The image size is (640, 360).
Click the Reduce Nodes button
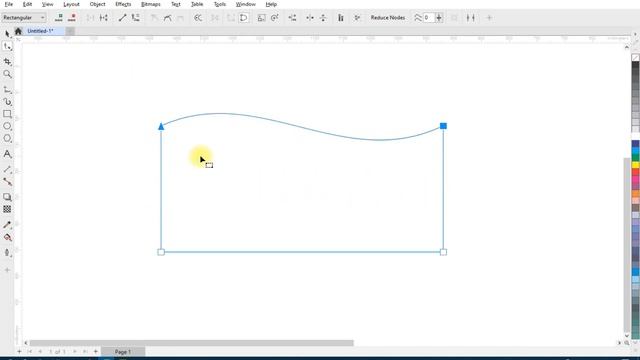[388, 18]
